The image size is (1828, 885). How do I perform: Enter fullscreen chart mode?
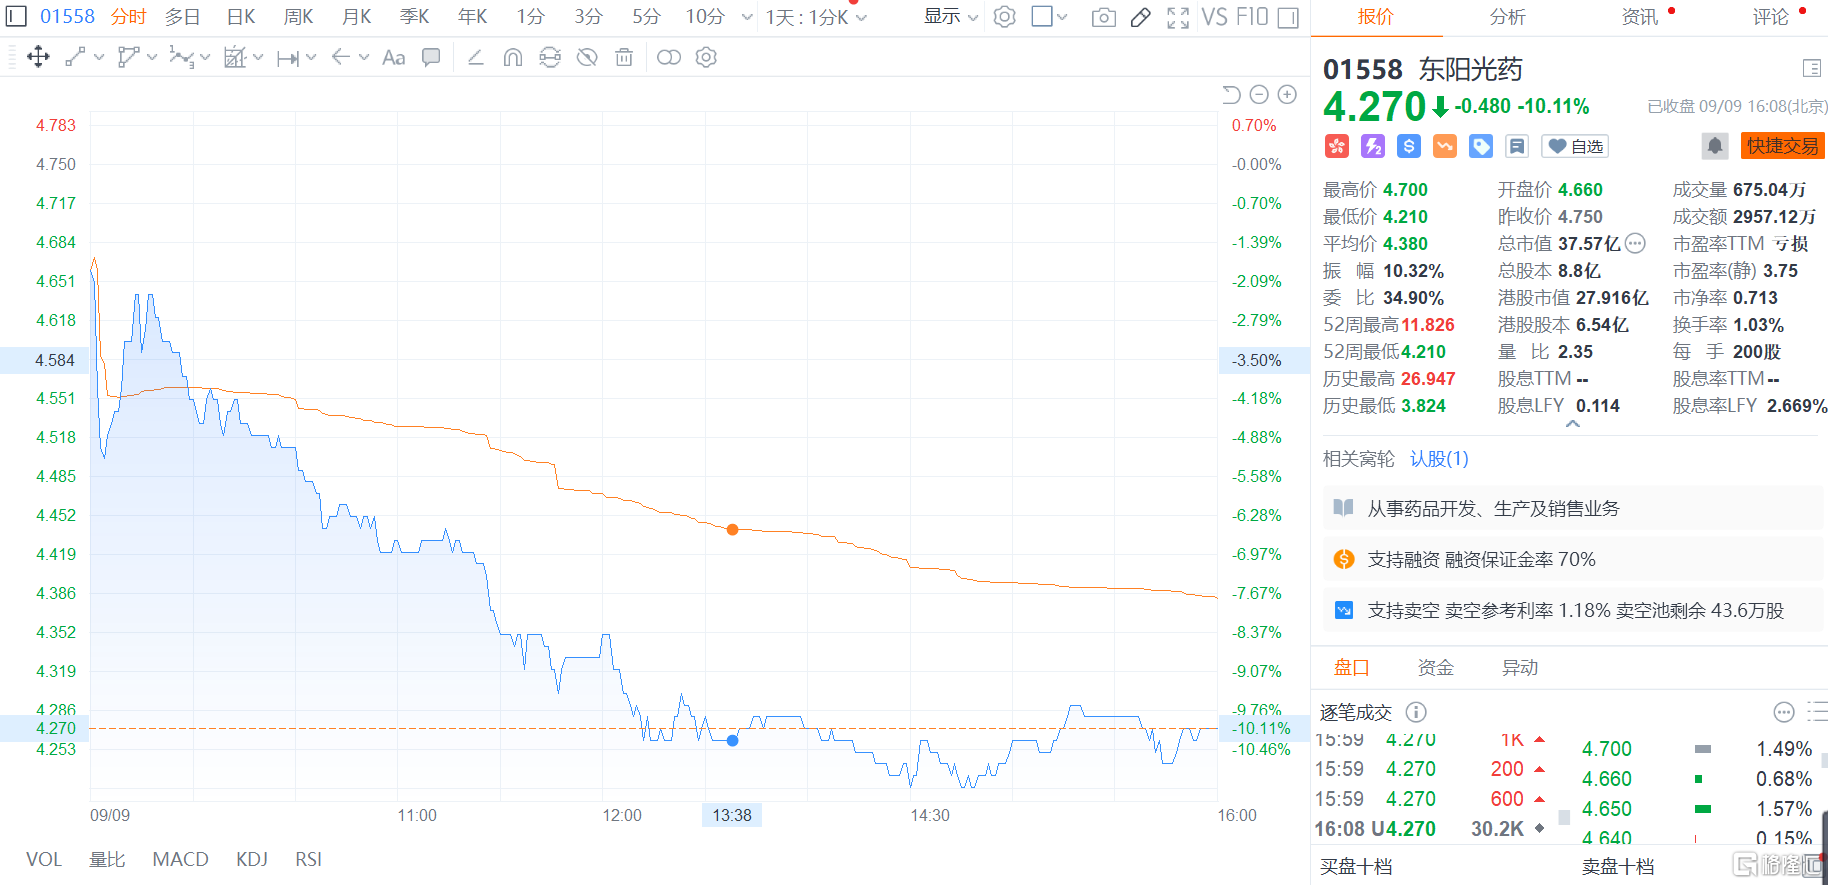[1178, 17]
